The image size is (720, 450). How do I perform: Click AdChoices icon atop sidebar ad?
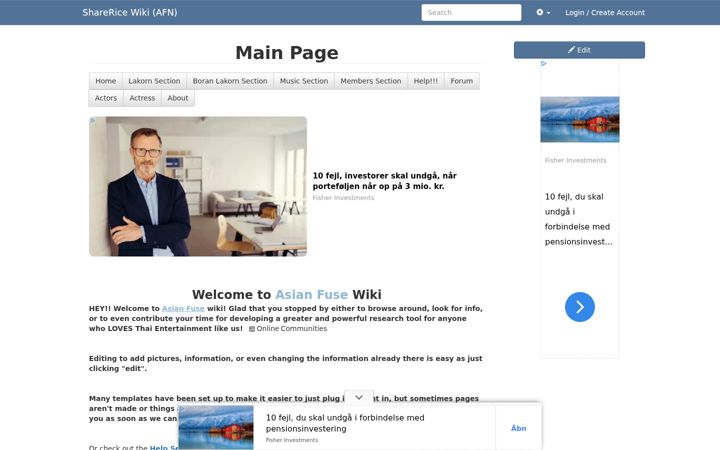[x=544, y=63]
